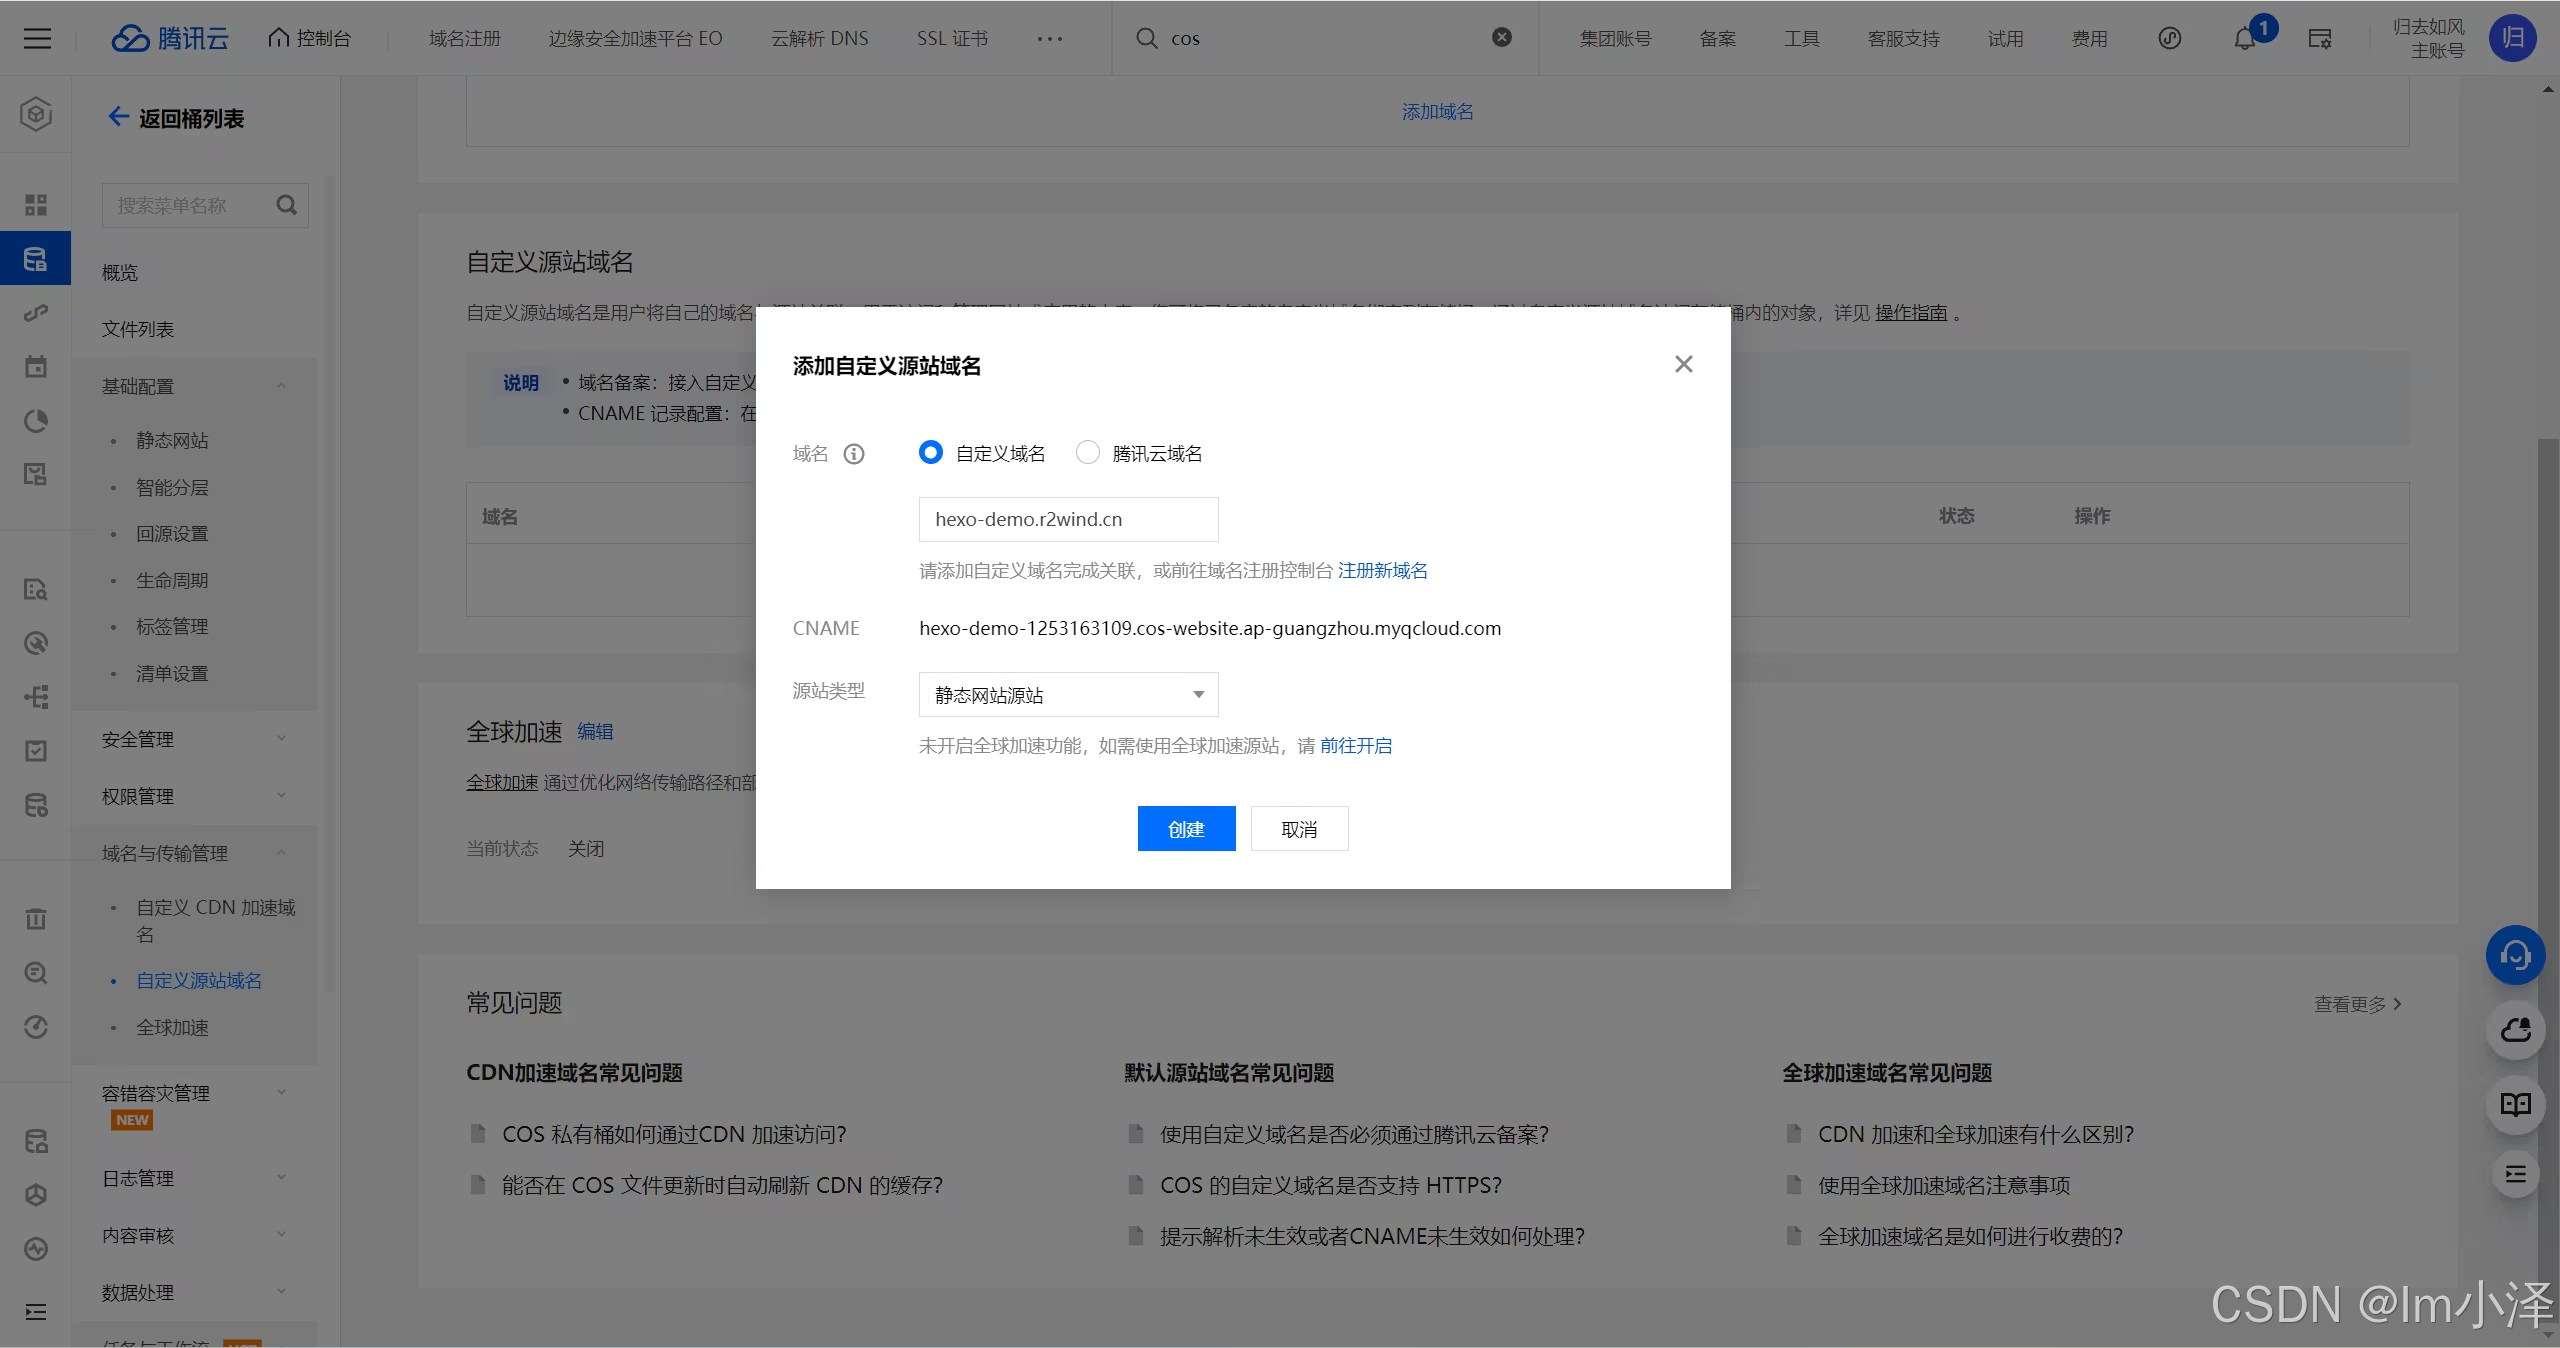Click the link icon in left rail
Image resolution: width=2560 pixels, height=1348 pixels.
pos(36,313)
